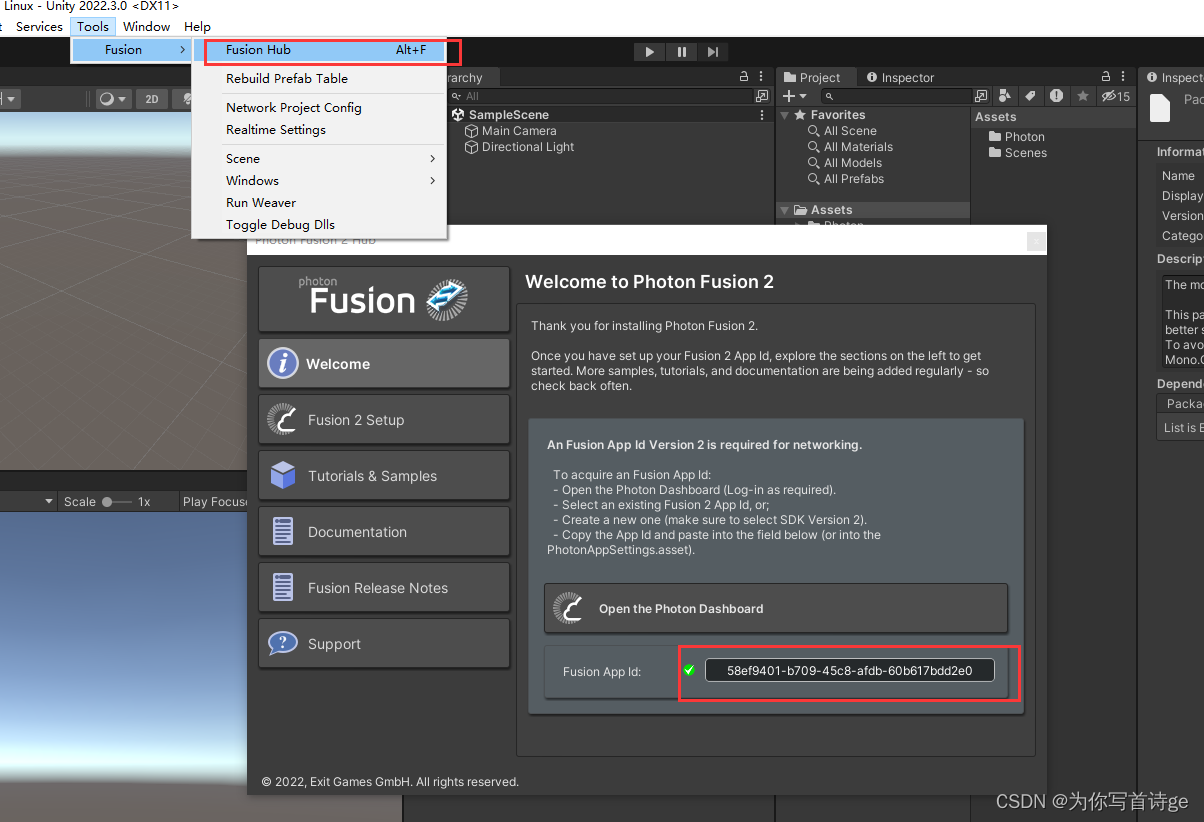Toggle hidden packages visibility count 15
Viewport: 1204px width, 822px height.
[1115, 96]
